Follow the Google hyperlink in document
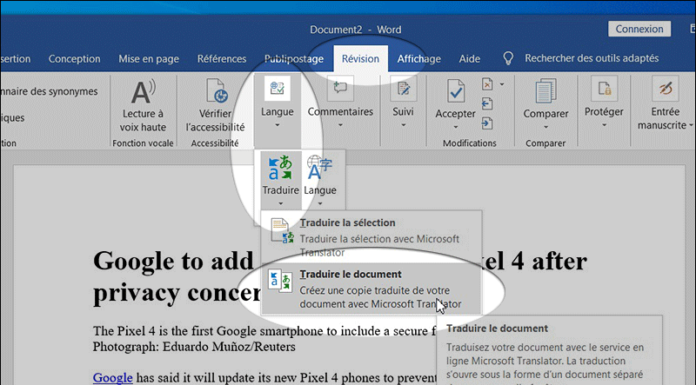Image resolution: width=696 pixels, height=385 pixels. (113, 378)
